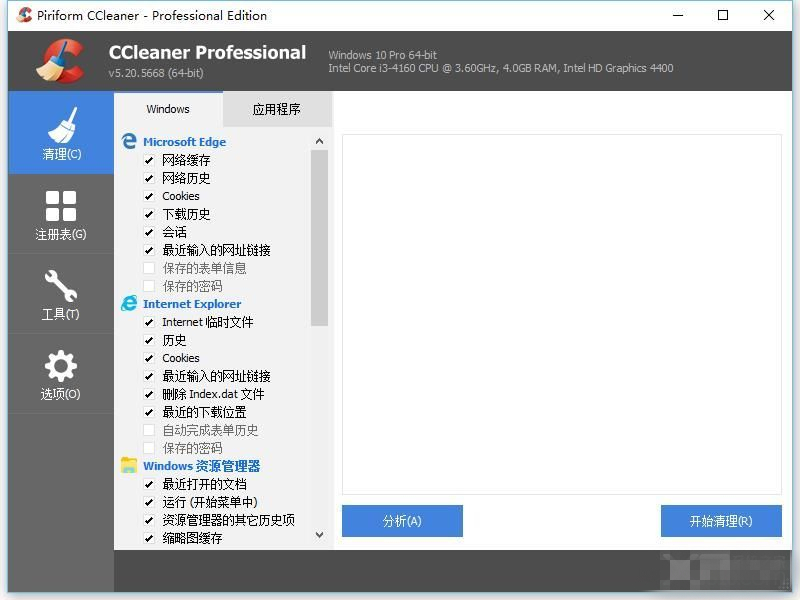Viewport: 800px width, 600px height.
Task: Click the 开始清理(R) run cleaner button
Action: pos(721,521)
